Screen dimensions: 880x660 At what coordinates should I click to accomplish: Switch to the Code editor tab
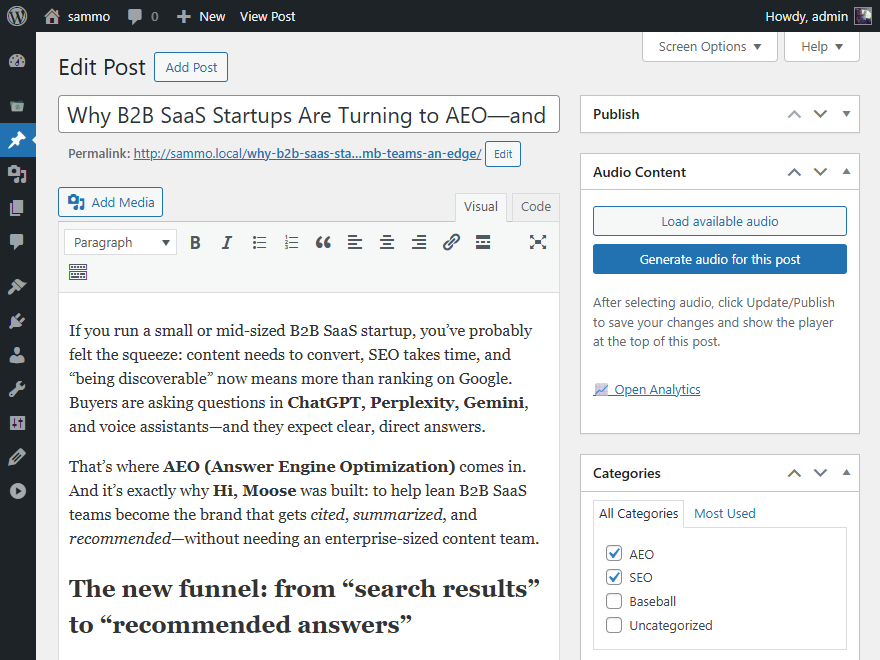[536, 207]
